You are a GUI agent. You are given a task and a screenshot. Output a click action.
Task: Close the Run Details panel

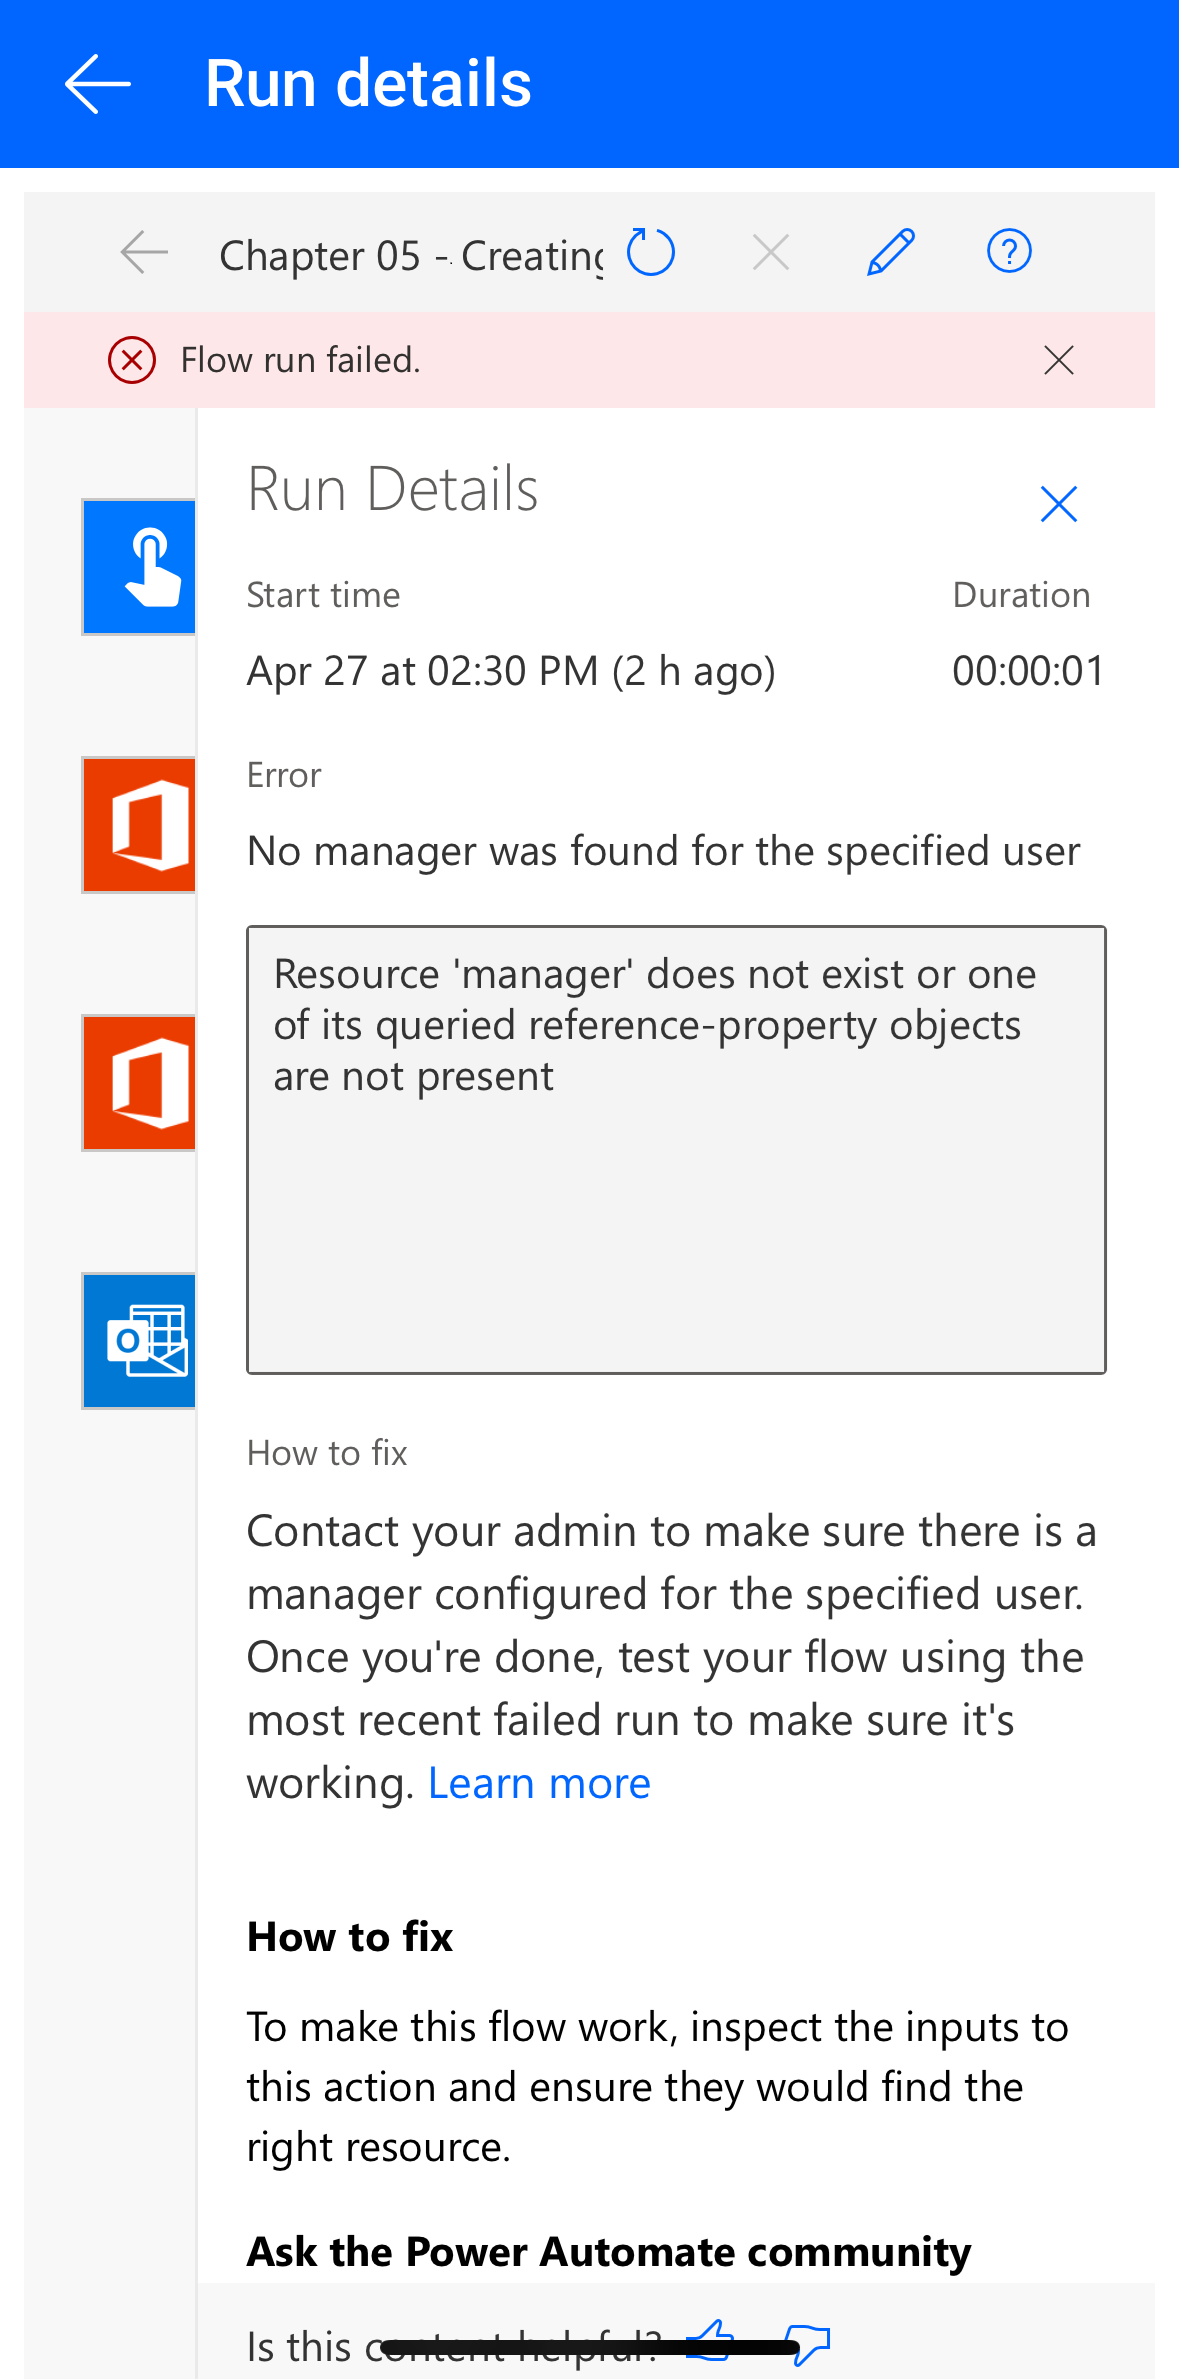(x=1058, y=504)
